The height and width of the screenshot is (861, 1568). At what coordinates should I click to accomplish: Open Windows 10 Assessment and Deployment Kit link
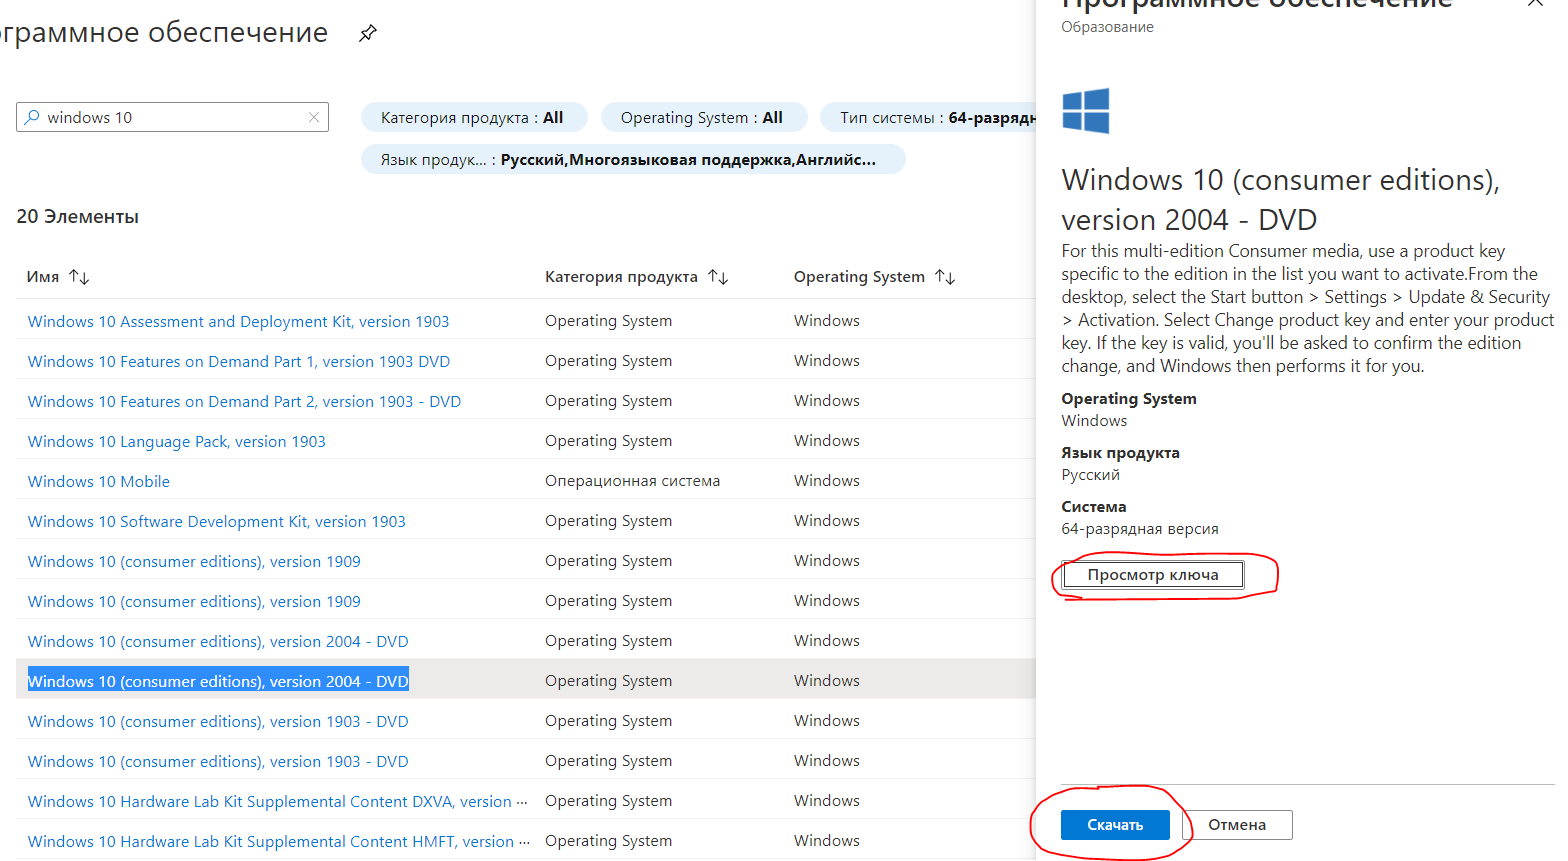[238, 321]
